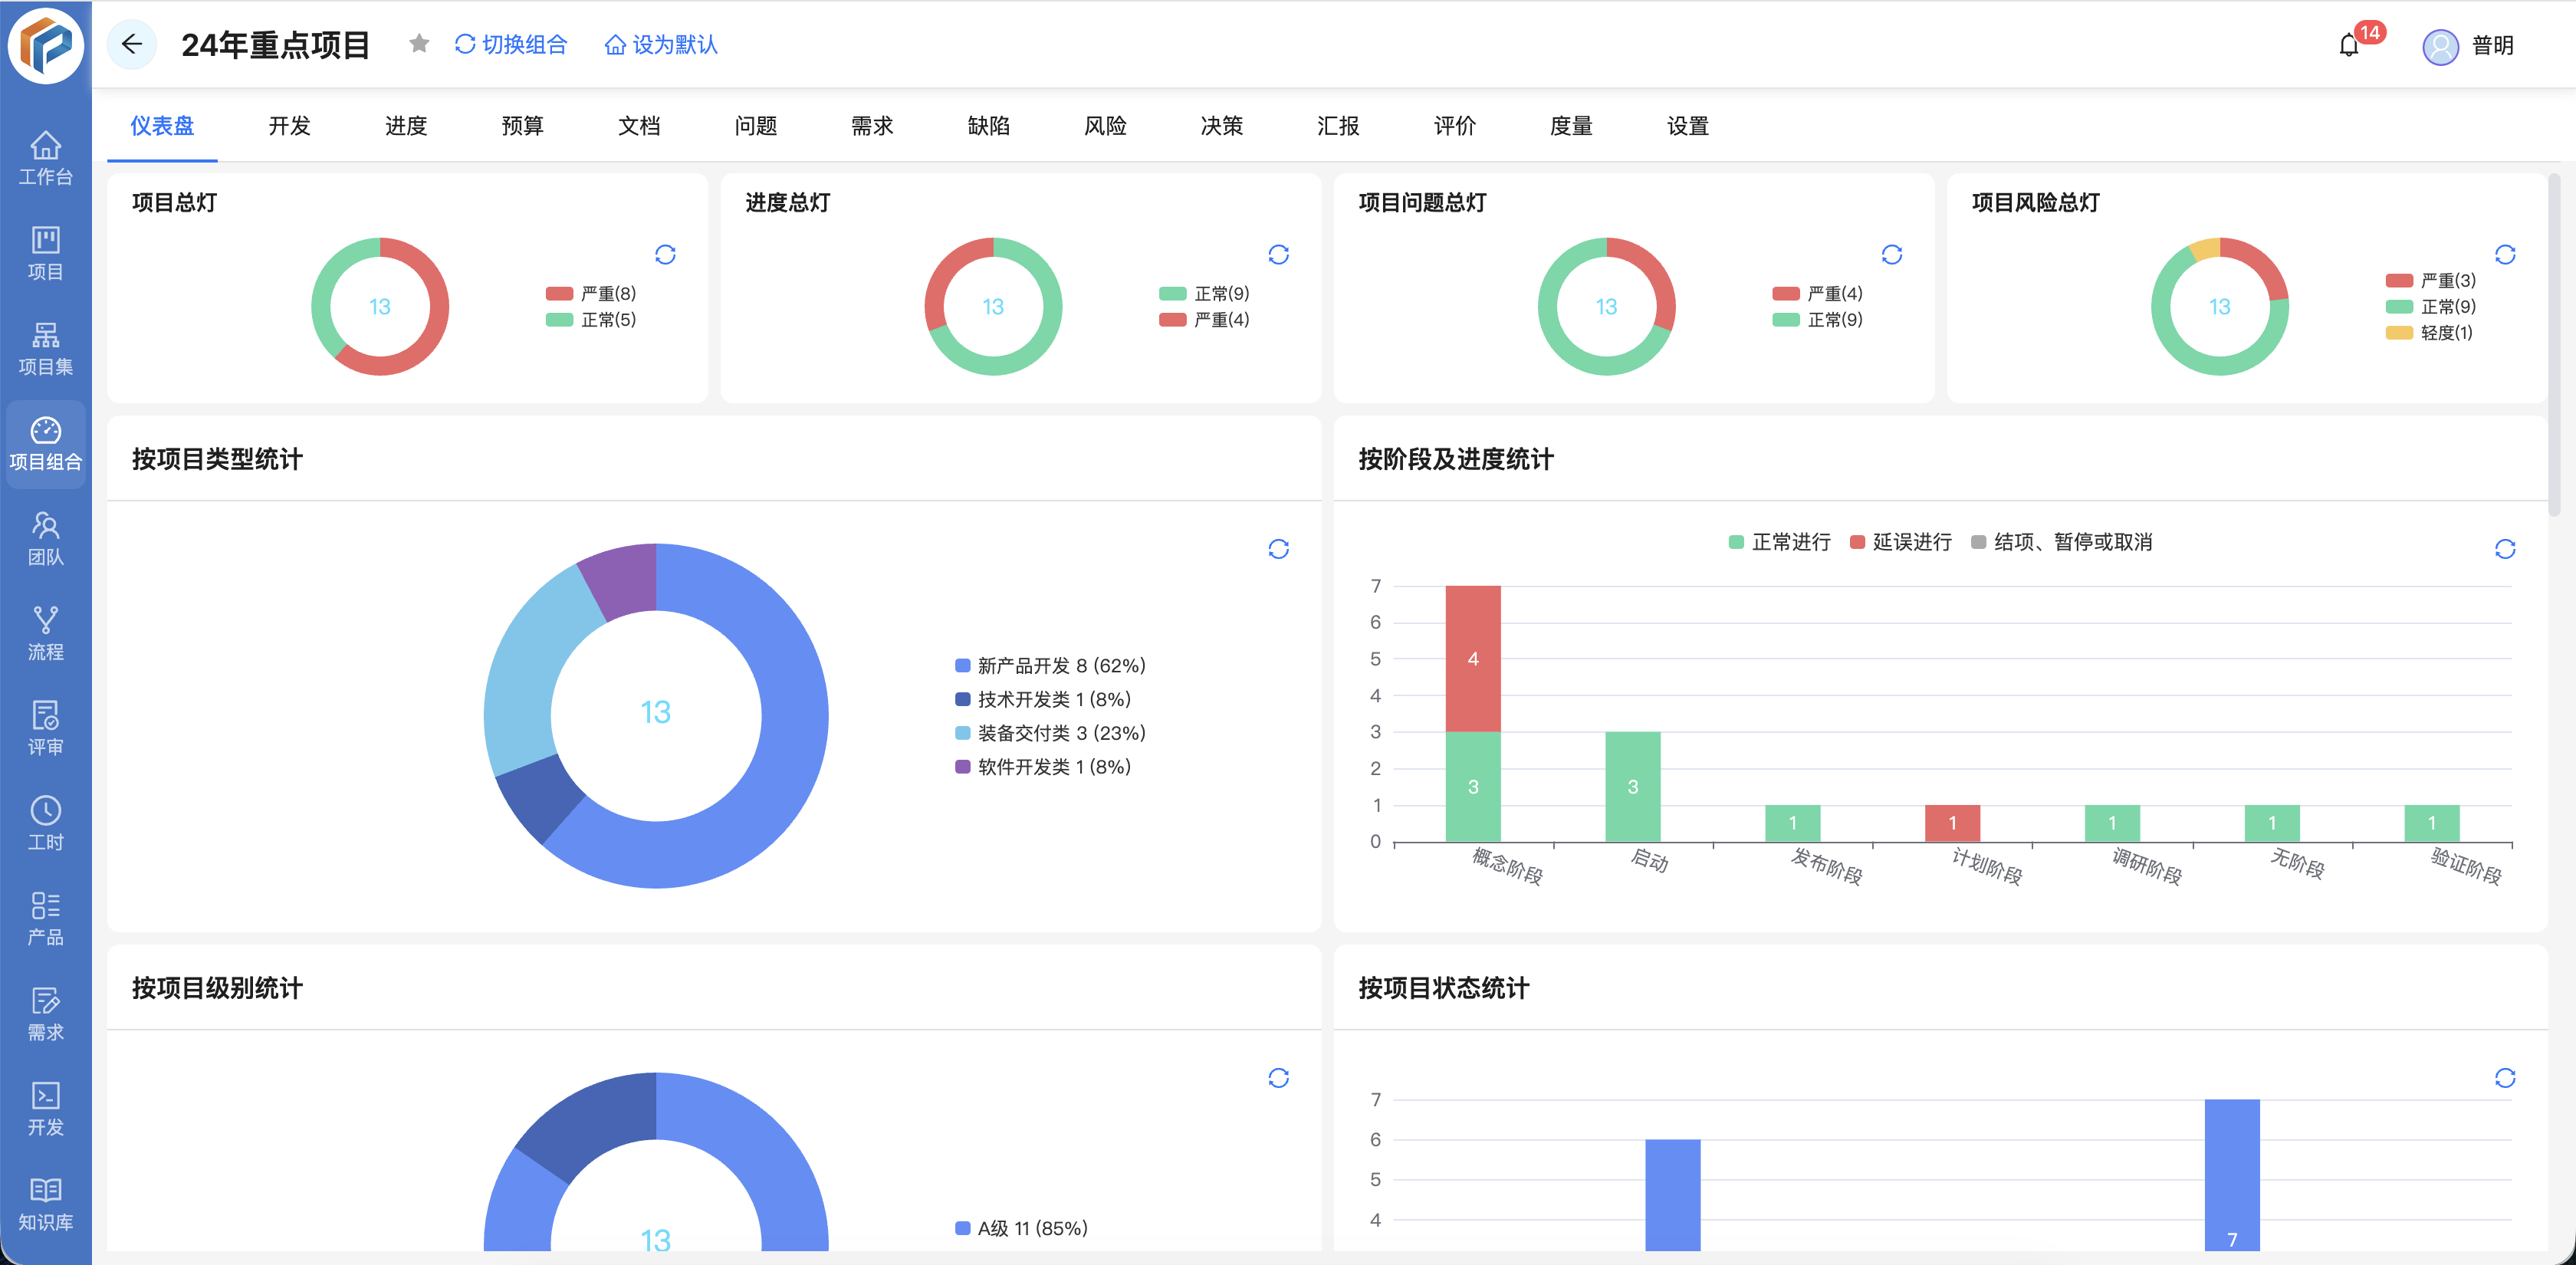Image resolution: width=2576 pixels, height=1265 pixels.
Task: Open 团队 in the sidebar
Action: click(46, 539)
